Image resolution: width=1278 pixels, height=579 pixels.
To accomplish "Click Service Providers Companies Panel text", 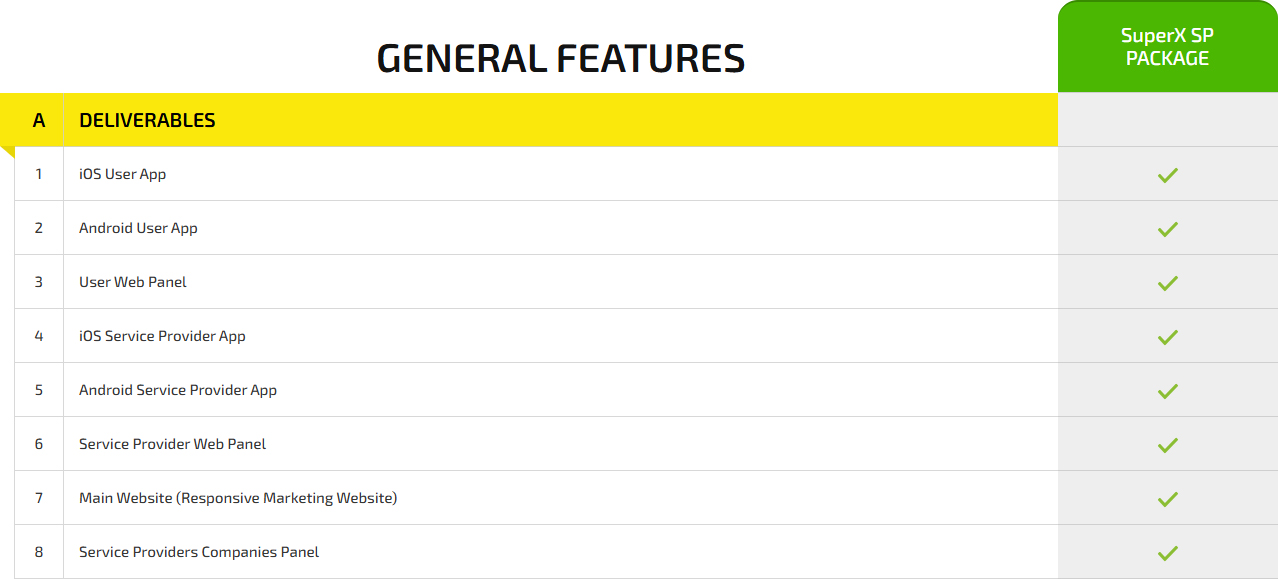I will [x=199, y=552].
